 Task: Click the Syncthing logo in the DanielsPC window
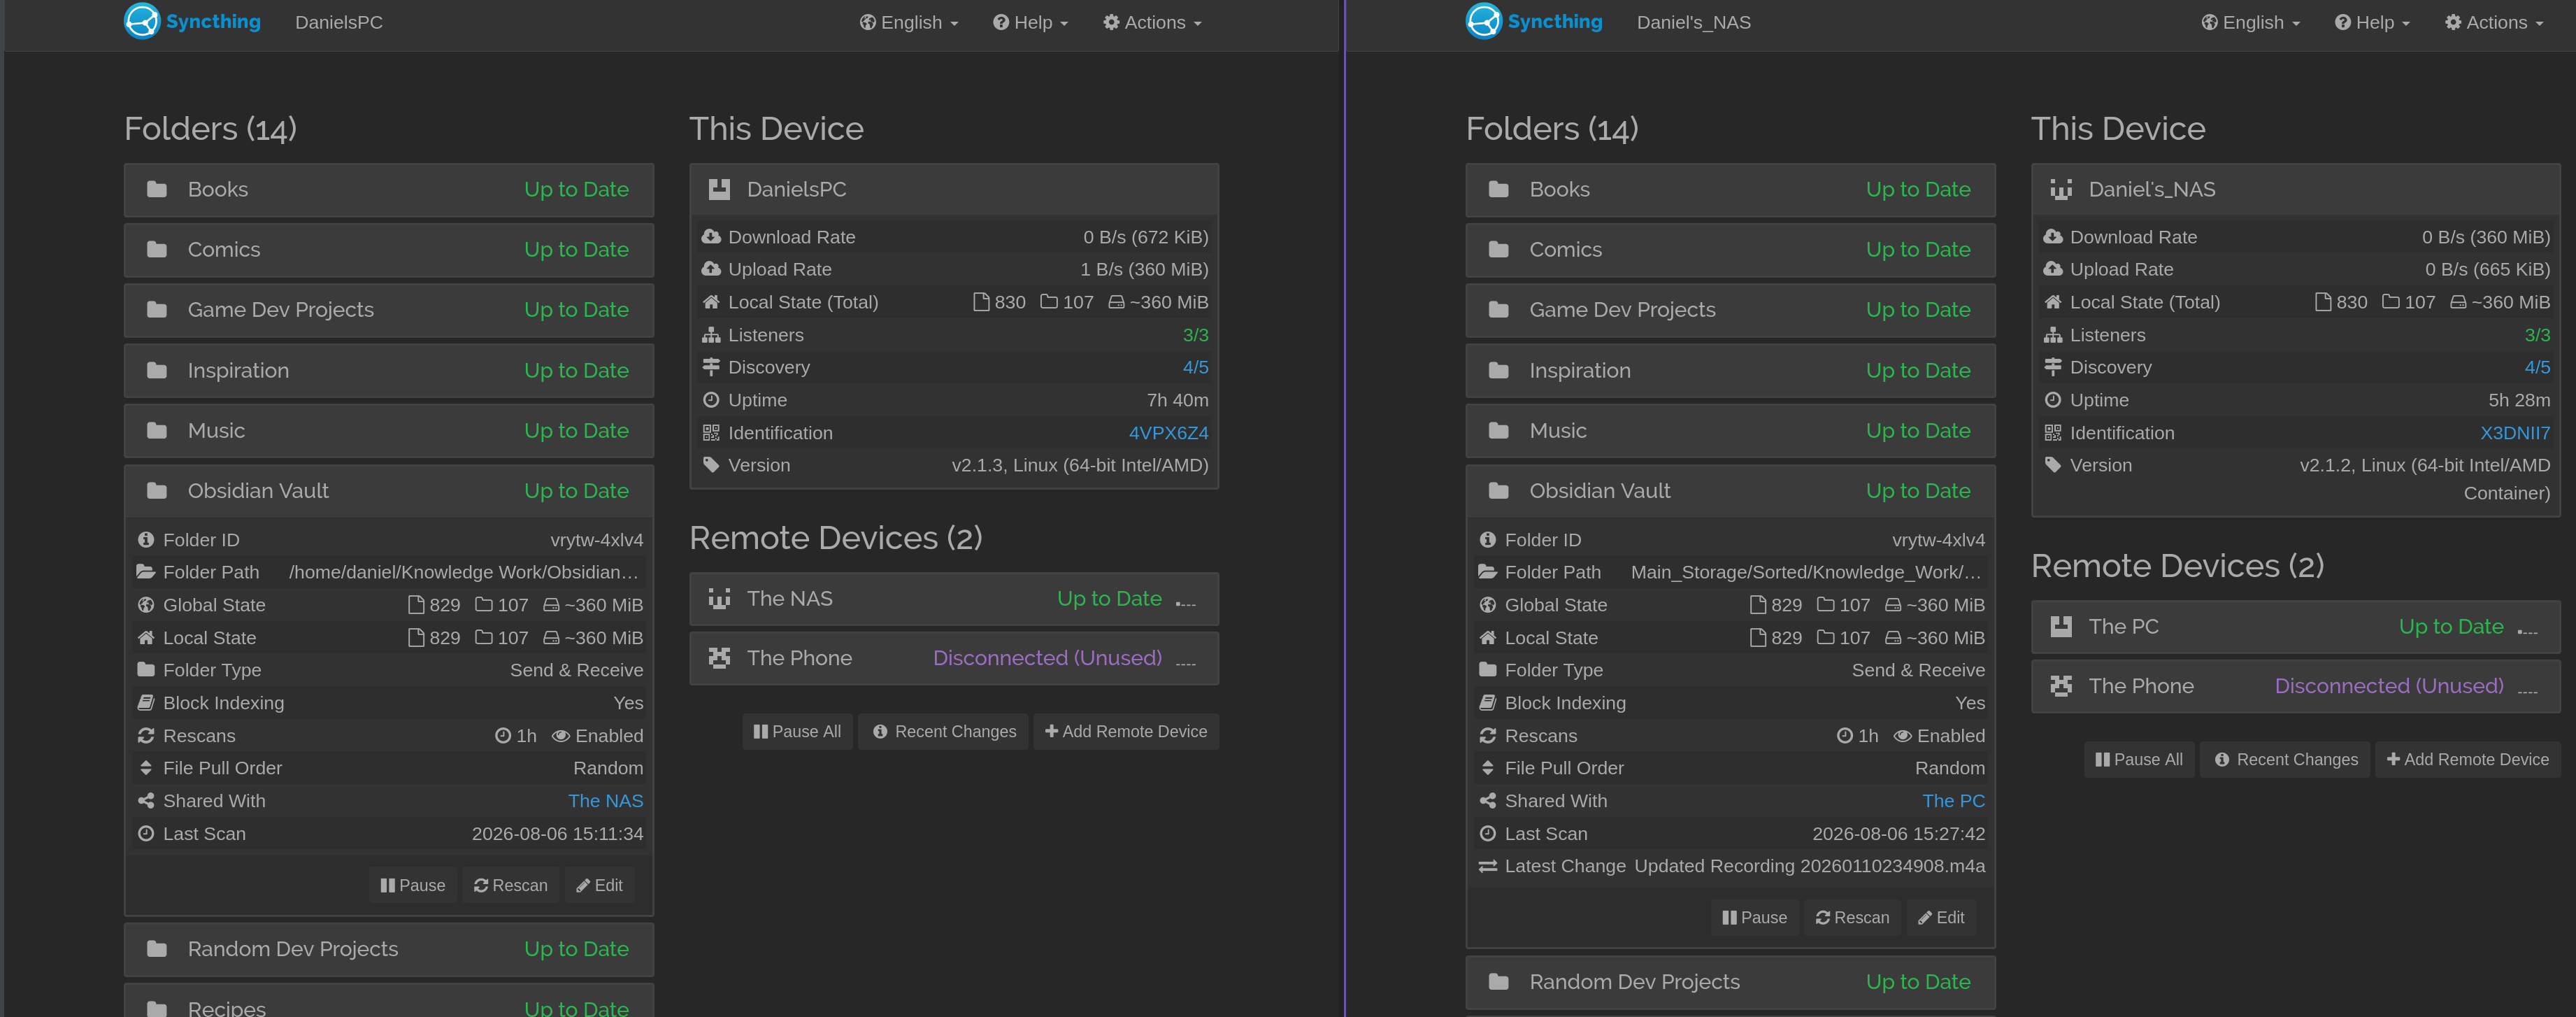tap(192, 21)
